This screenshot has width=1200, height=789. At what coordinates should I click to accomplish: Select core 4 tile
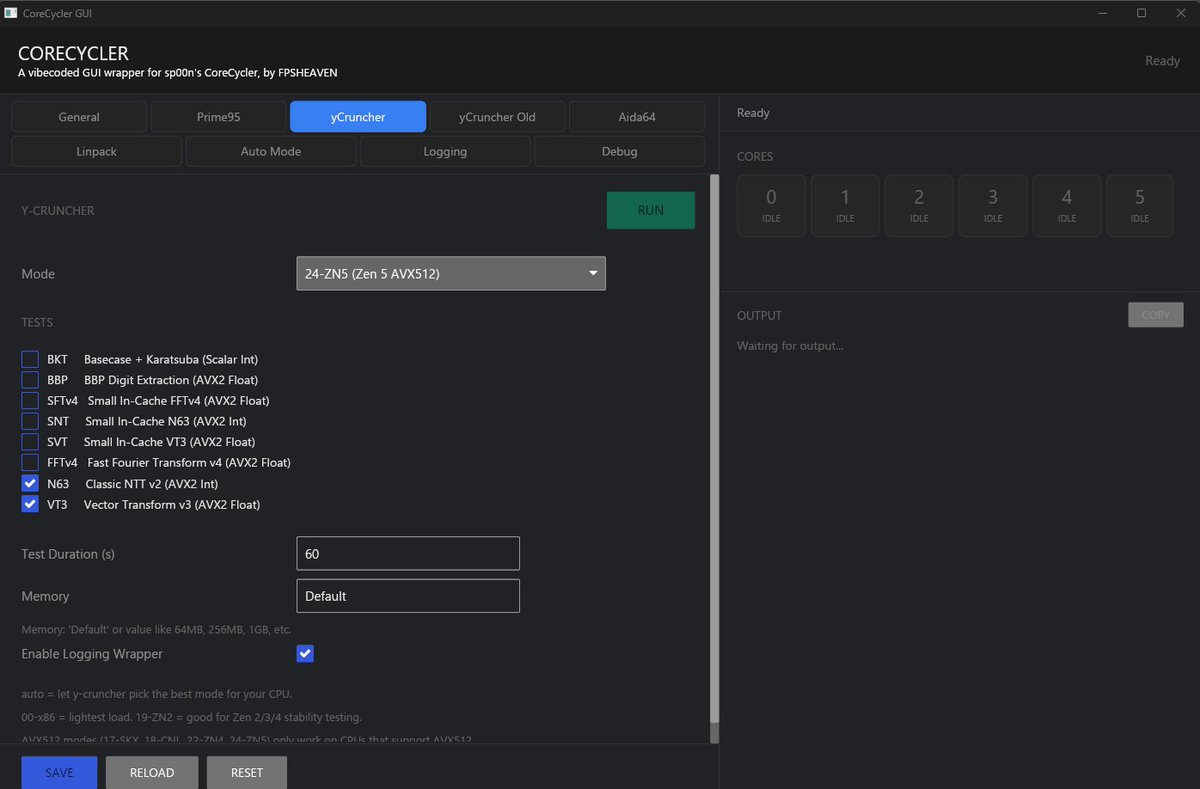[1067, 206]
